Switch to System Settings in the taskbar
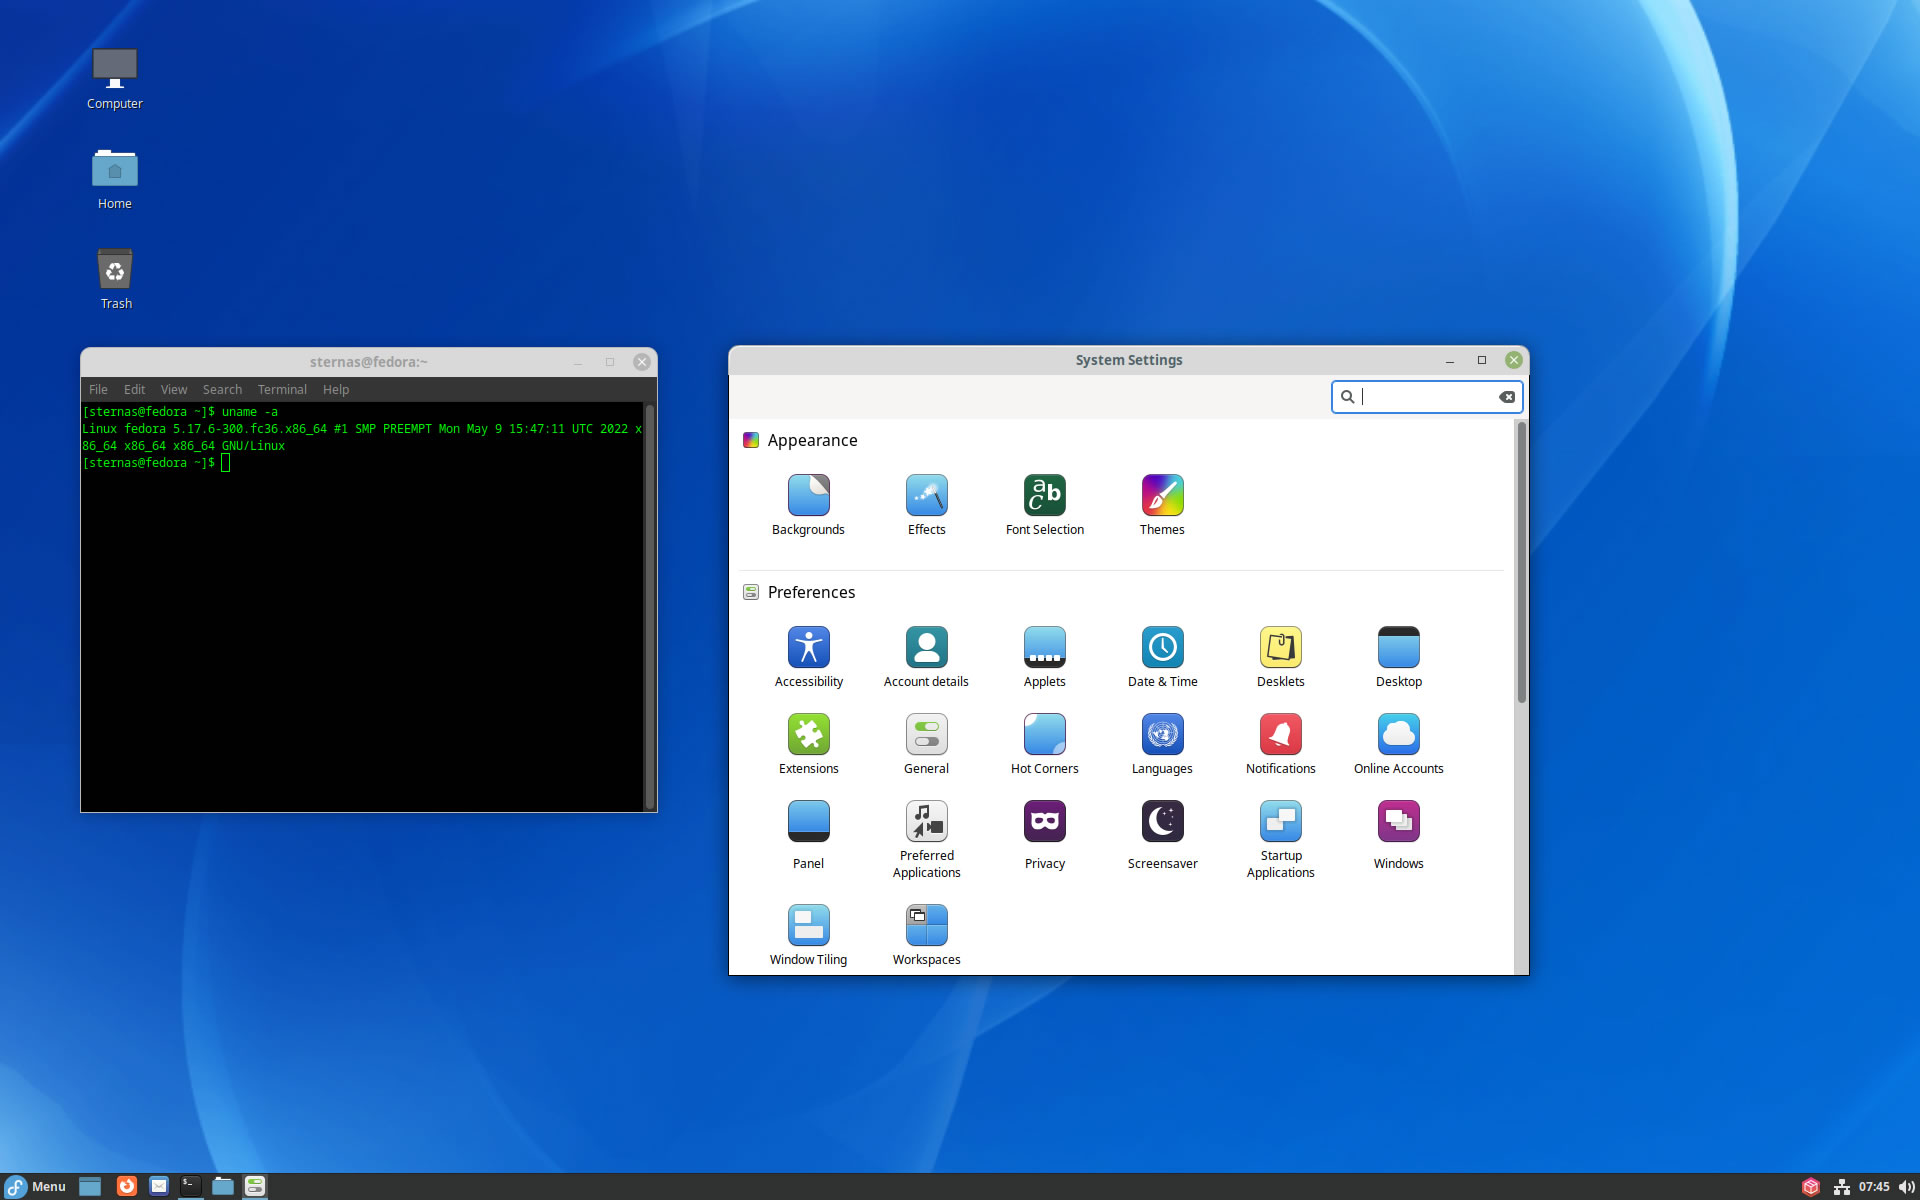 coord(255,1187)
